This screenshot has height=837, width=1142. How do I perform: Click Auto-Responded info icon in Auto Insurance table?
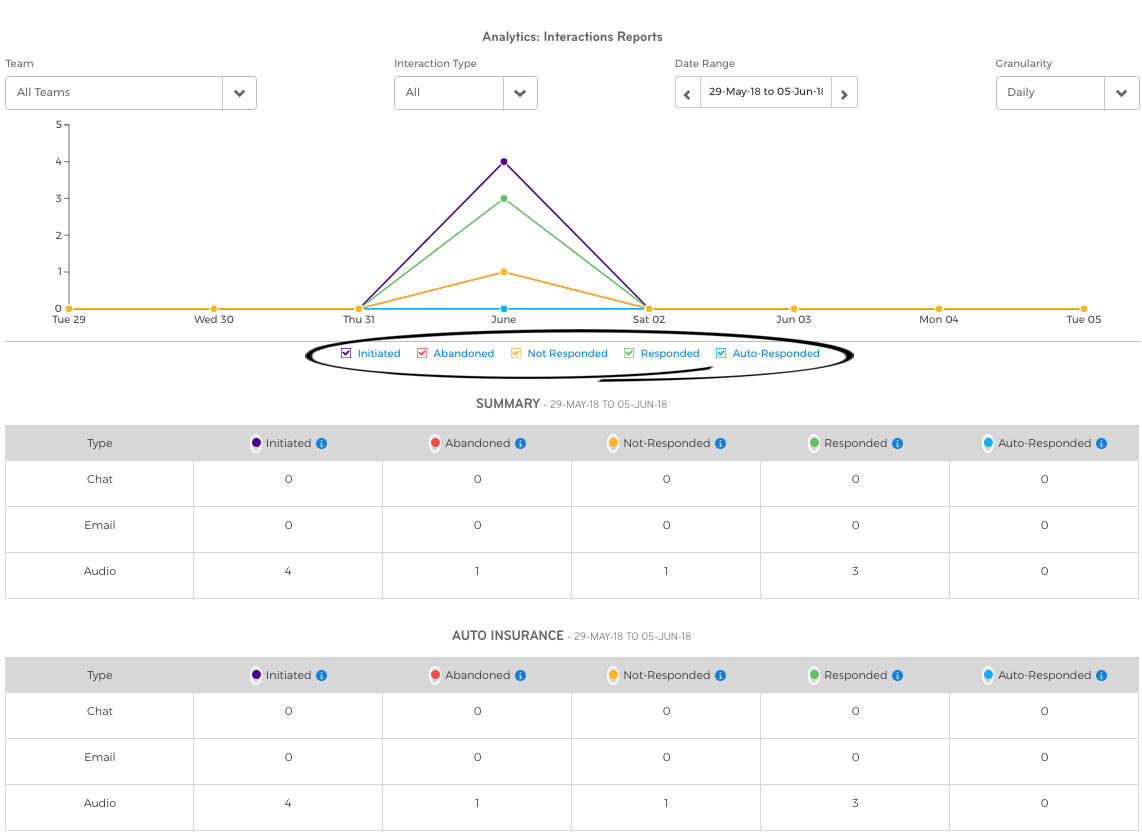[x=1101, y=676]
